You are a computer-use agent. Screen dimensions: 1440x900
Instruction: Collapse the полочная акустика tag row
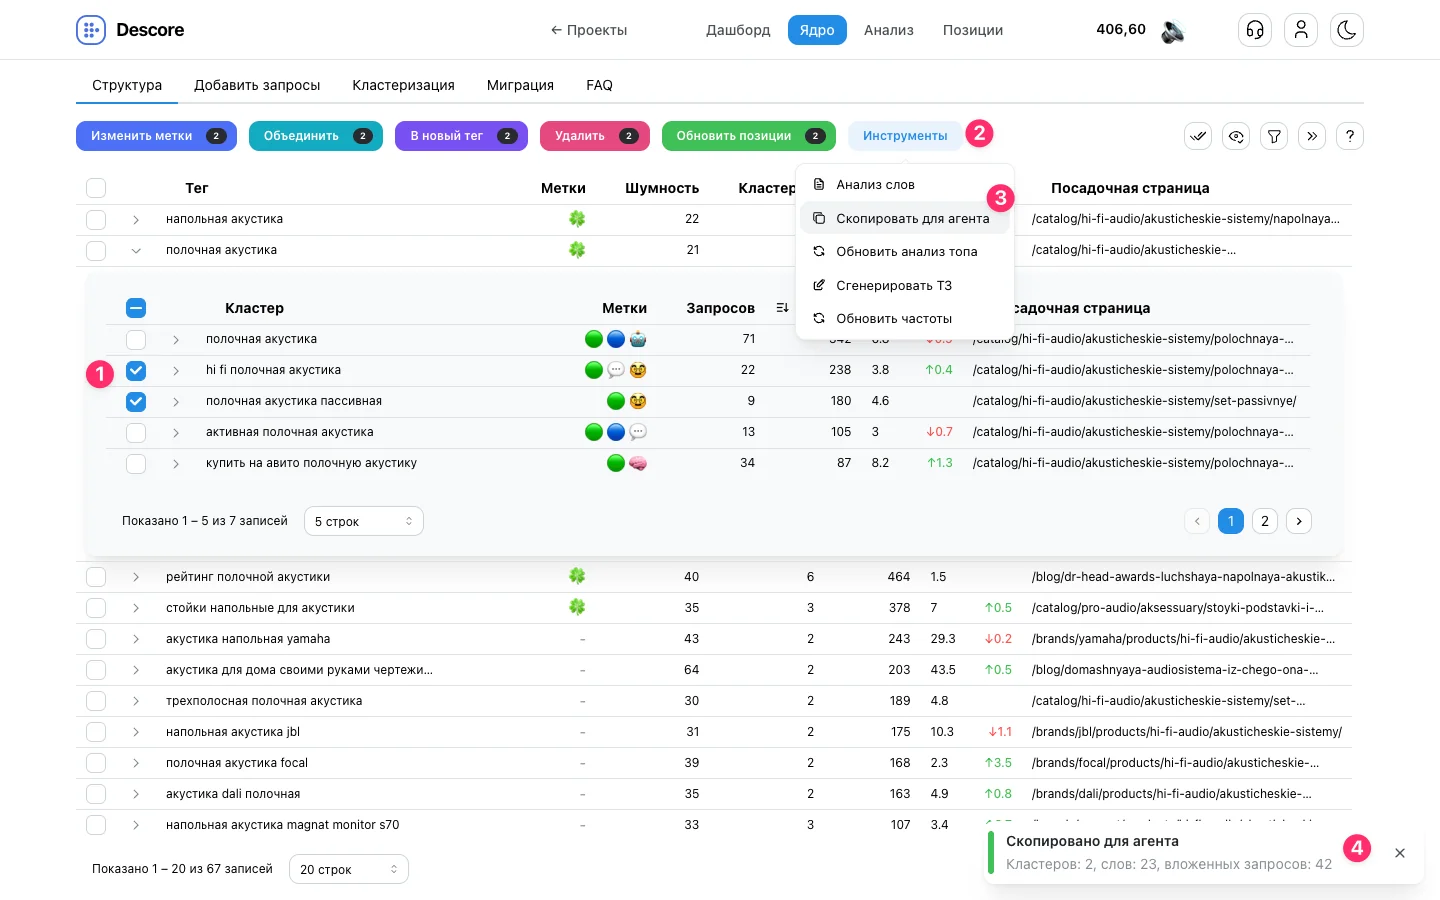coord(136,250)
